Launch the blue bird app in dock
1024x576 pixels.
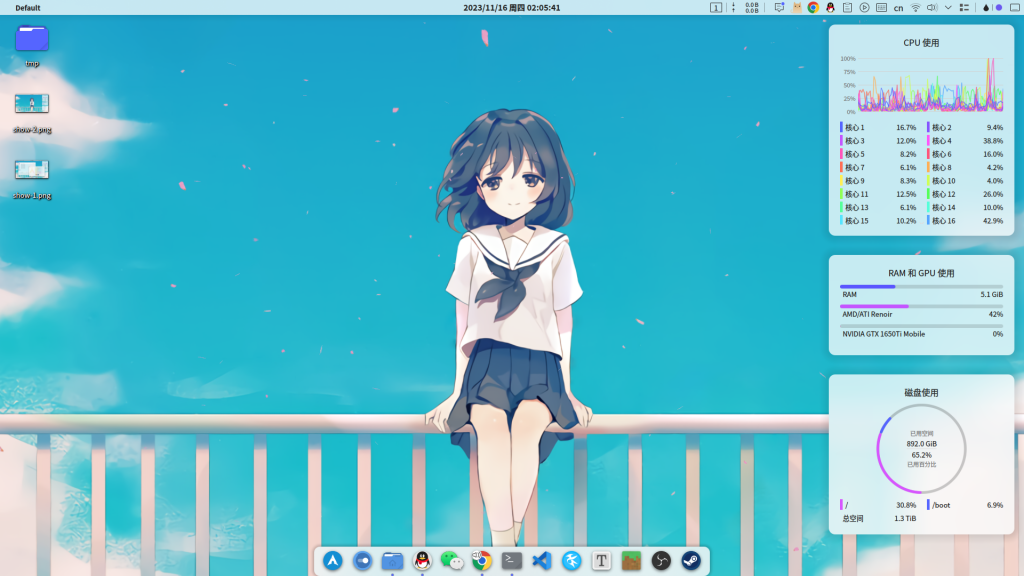coord(571,560)
